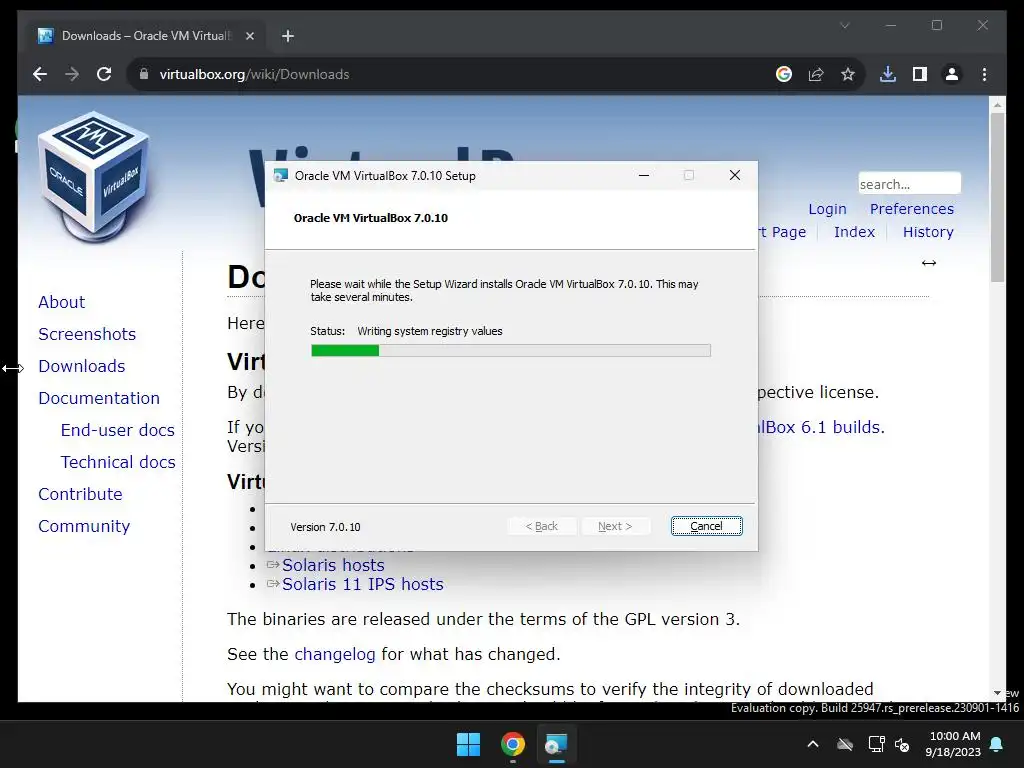This screenshot has width=1024, height=768.
Task: Cancel the VirtualBox installation
Action: tap(707, 526)
